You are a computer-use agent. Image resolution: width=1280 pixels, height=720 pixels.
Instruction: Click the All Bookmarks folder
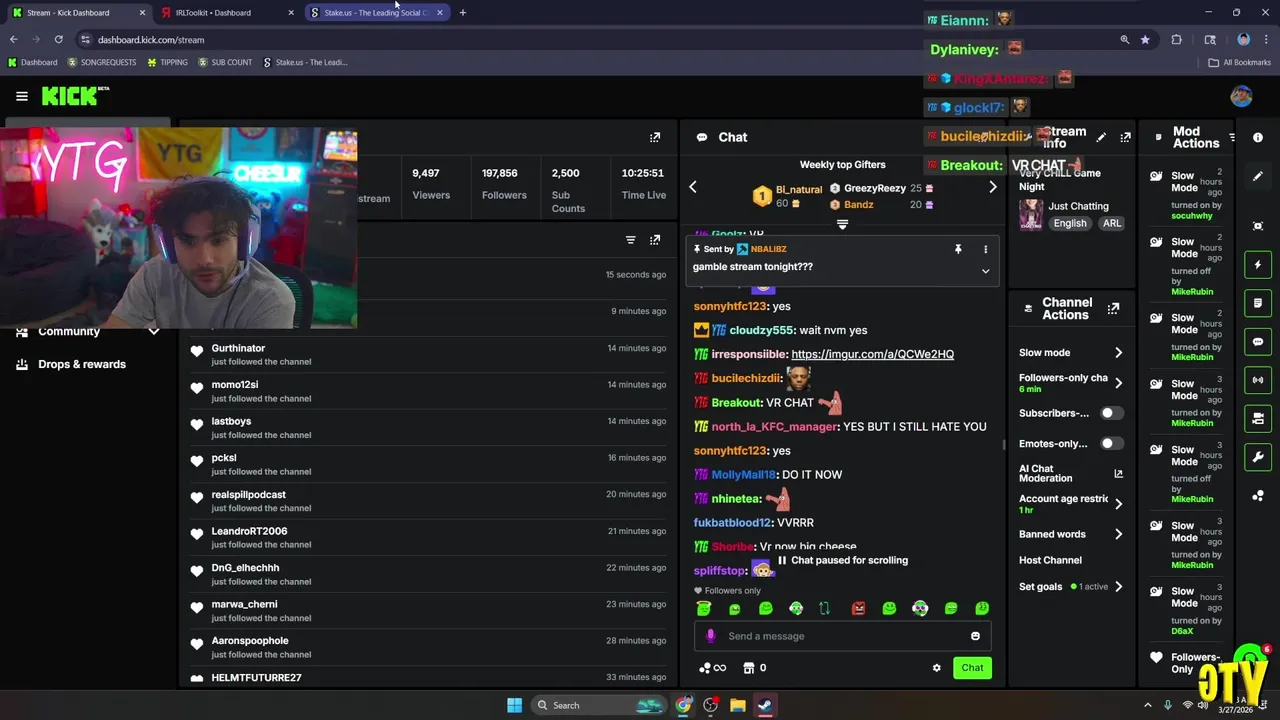pos(1240,62)
